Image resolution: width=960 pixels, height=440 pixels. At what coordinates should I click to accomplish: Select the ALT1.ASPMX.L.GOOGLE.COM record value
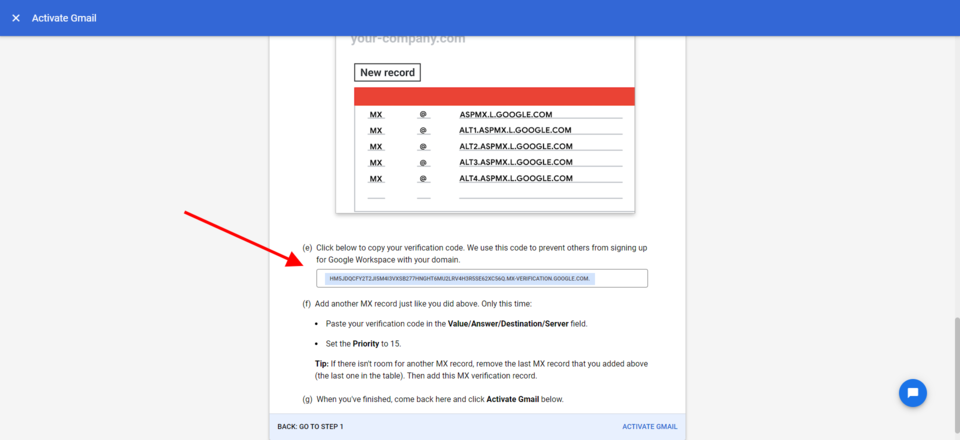pyautogui.click(x=515, y=130)
